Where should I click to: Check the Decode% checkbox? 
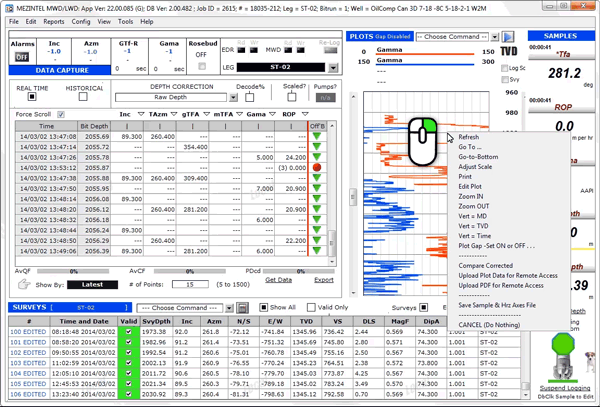(x=249, y=97)
